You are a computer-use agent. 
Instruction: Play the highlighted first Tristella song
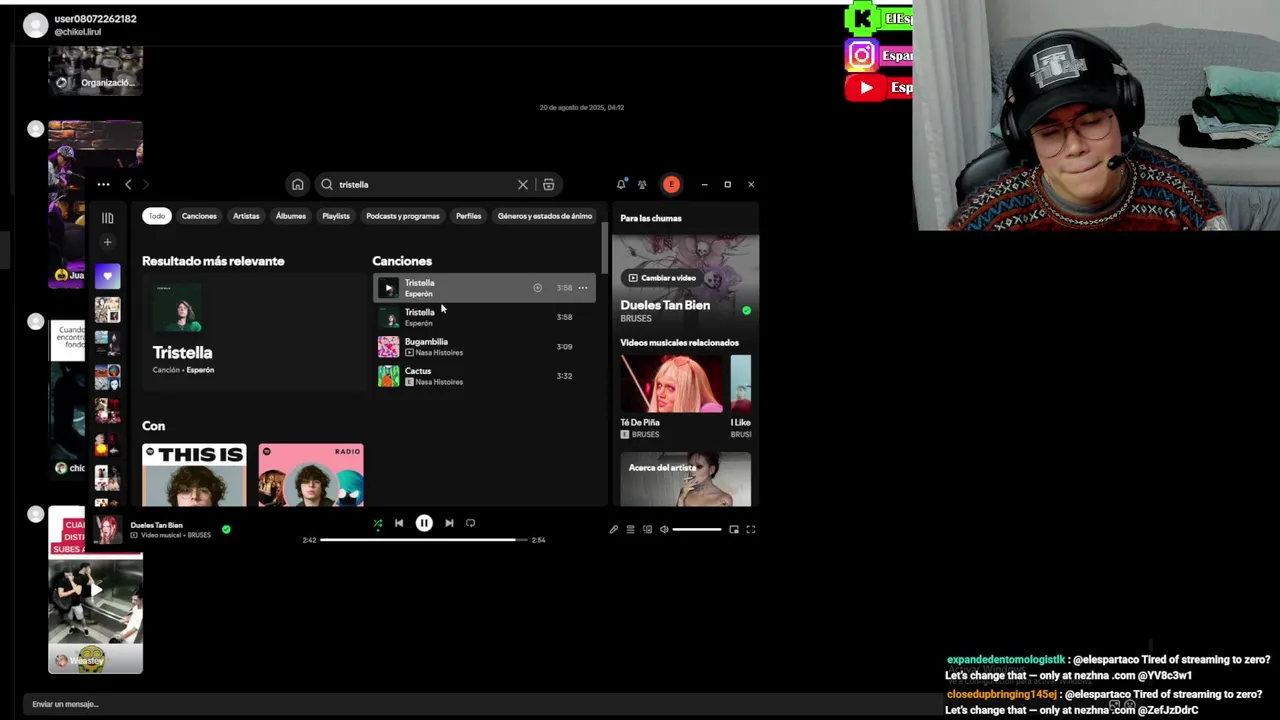[389, 288]
